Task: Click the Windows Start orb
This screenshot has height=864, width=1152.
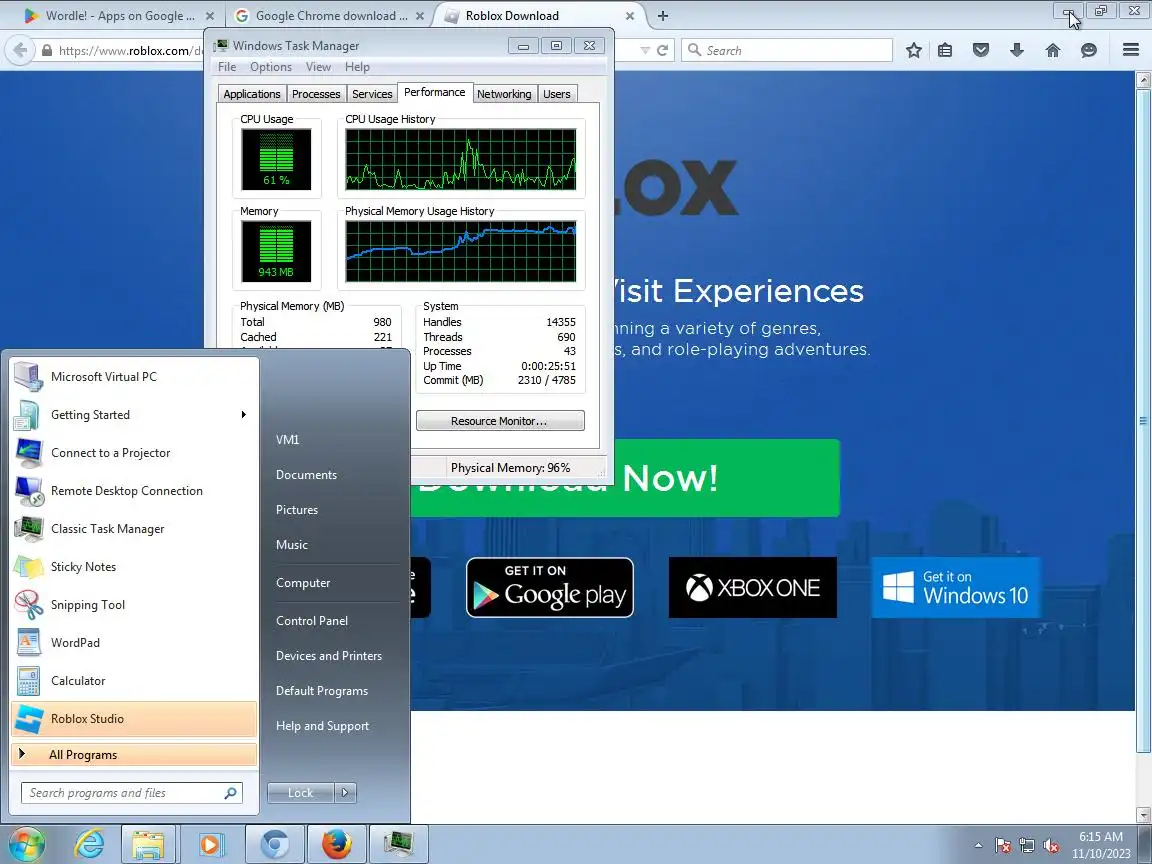Action: coord(26,844)
